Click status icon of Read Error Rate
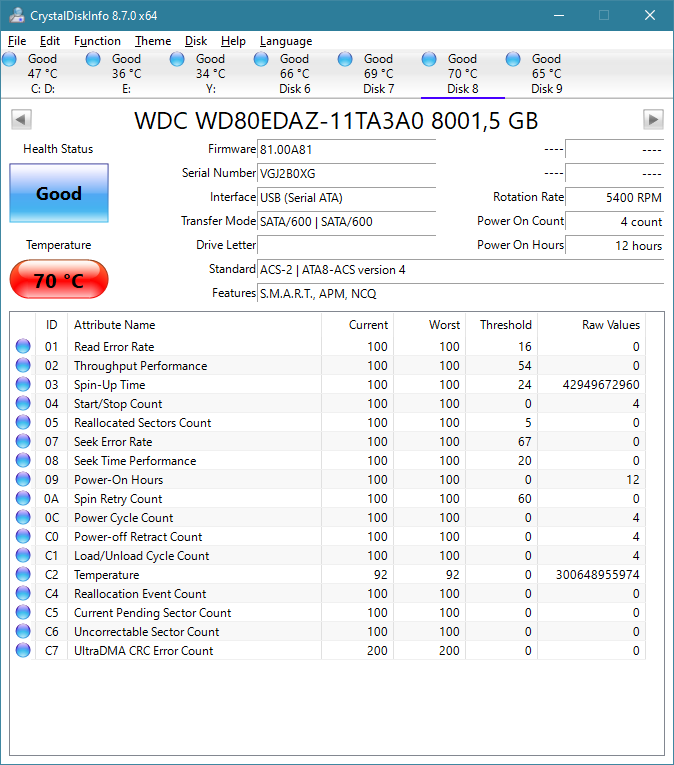 tap(23, 346)
